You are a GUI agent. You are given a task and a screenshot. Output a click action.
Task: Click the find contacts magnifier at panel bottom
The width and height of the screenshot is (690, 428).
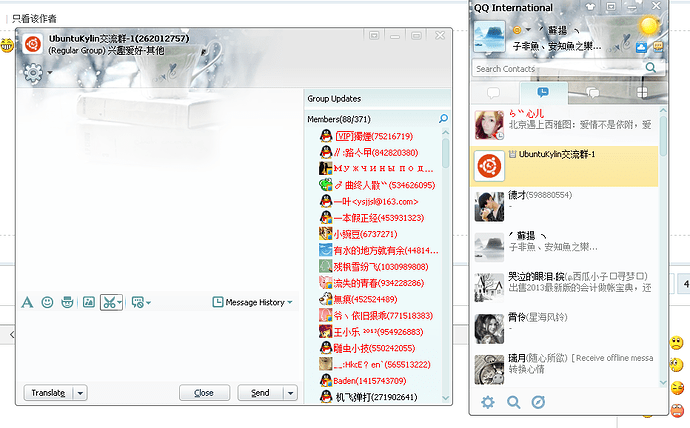513,402
